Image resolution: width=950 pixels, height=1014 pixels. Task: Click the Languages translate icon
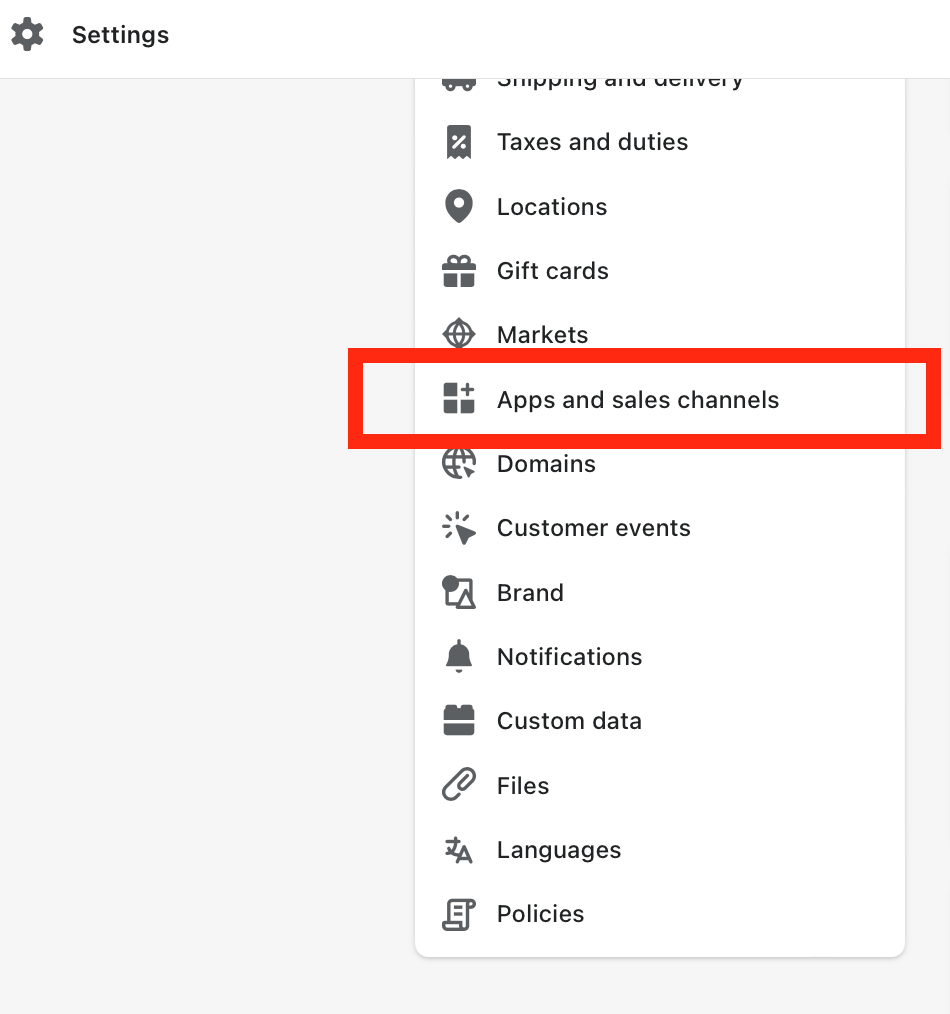pyautogui.click(x=459, y=849)
